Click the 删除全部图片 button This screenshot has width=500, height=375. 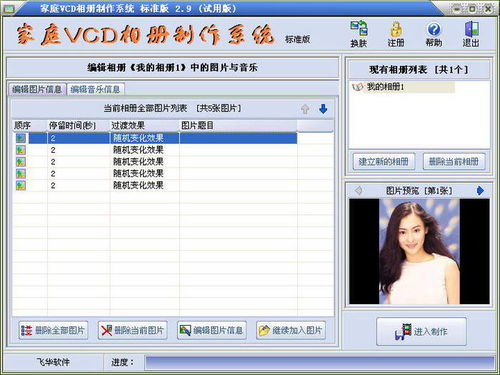pyautogui.click(x=53, y=330)
